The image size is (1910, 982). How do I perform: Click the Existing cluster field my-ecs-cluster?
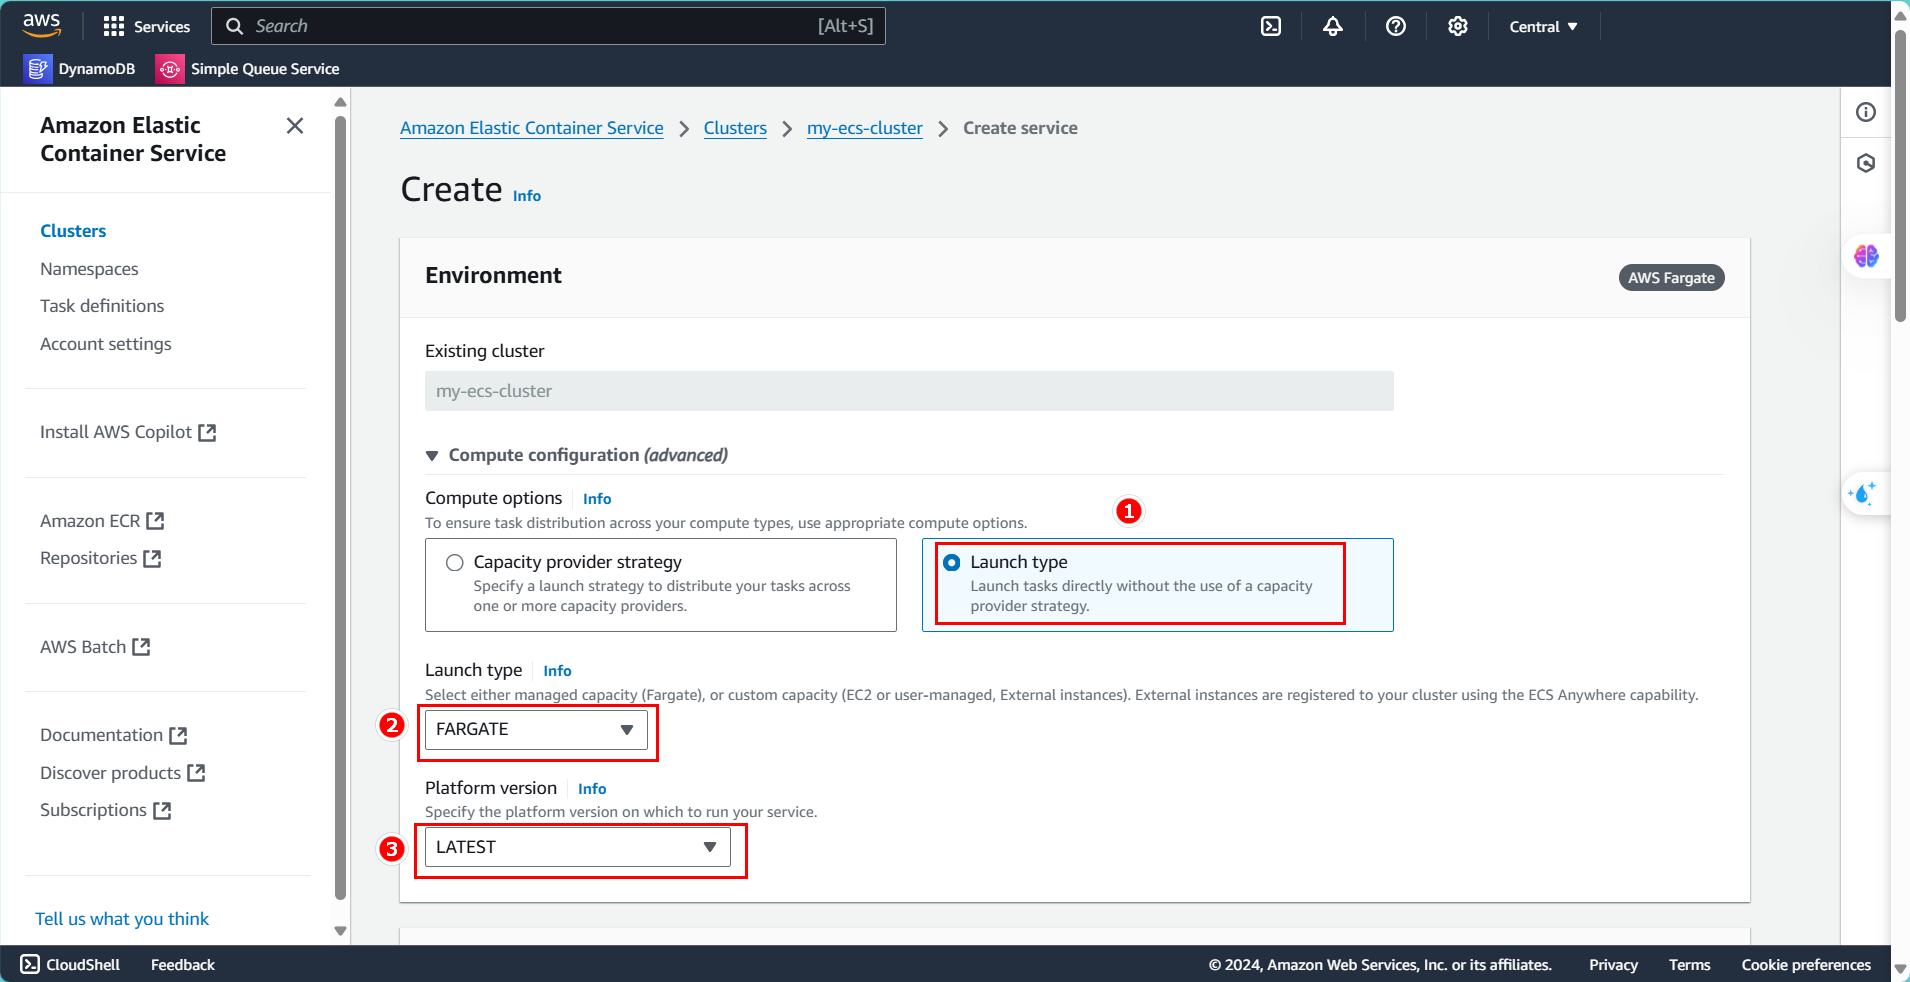pyautogui.click(x=909, y=391)
